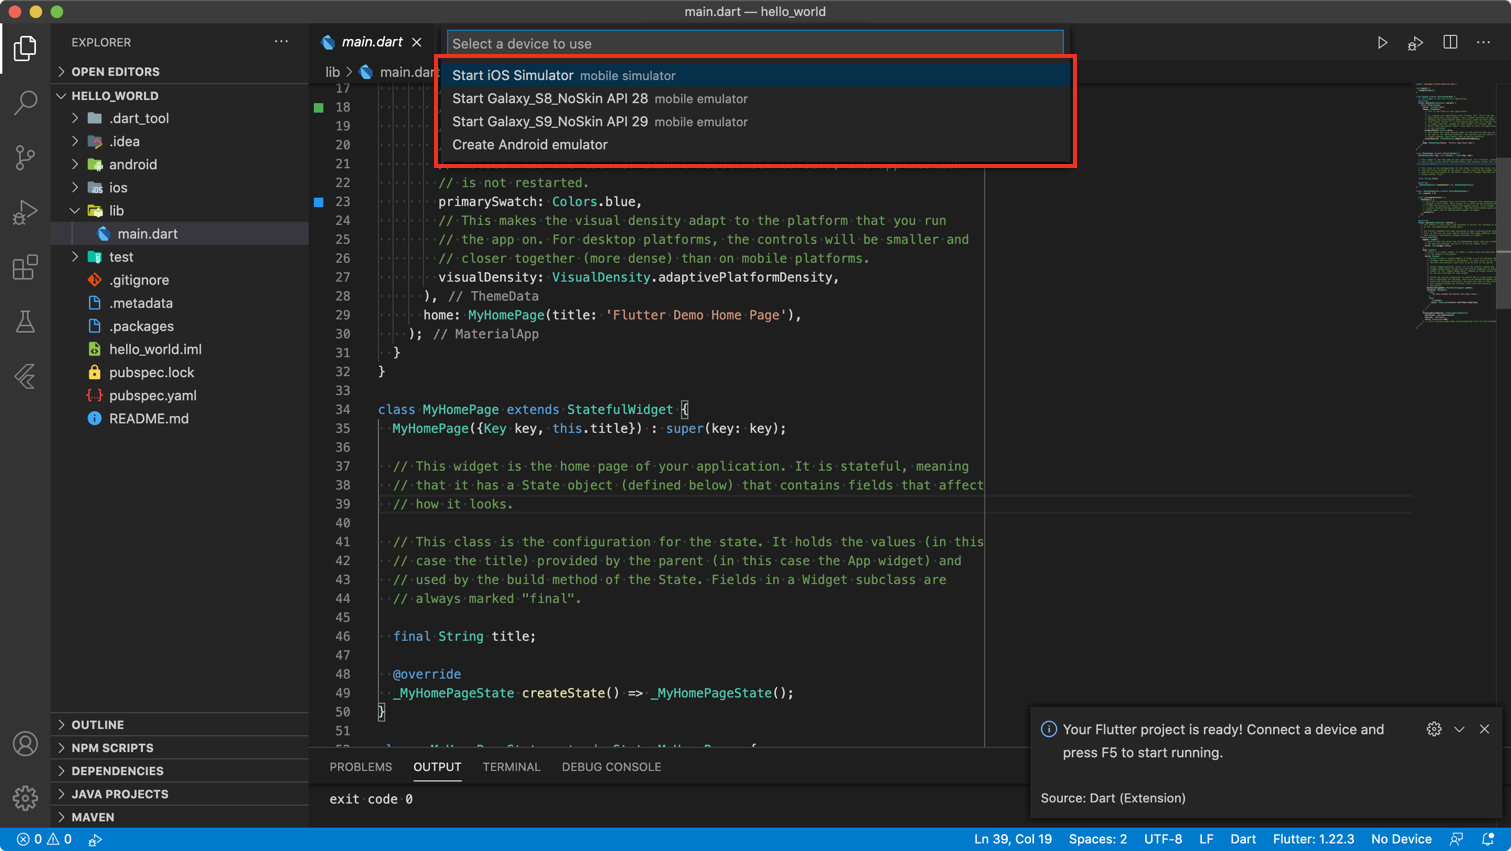
Task: Switch to the Output panel tab
Action: click(437, 767)
